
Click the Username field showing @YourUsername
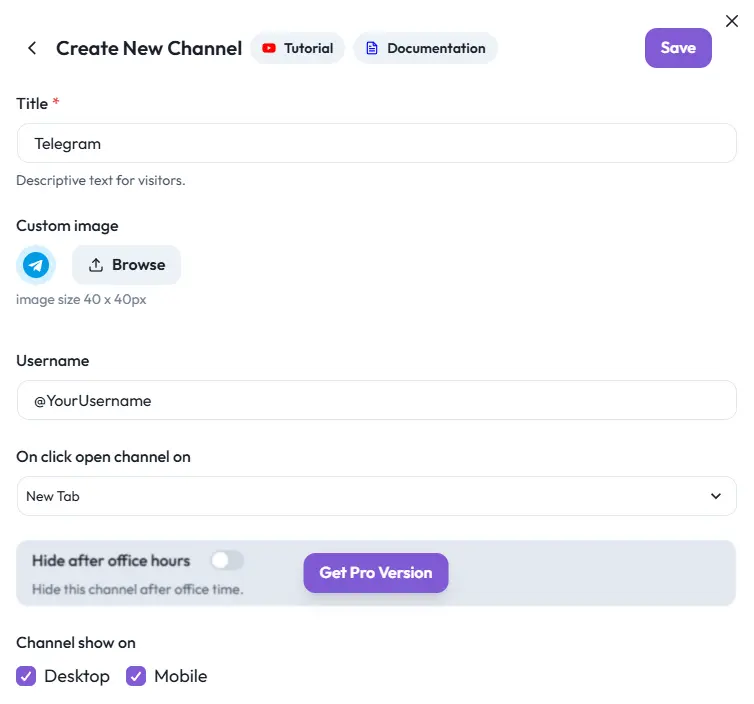click(376, 400)
